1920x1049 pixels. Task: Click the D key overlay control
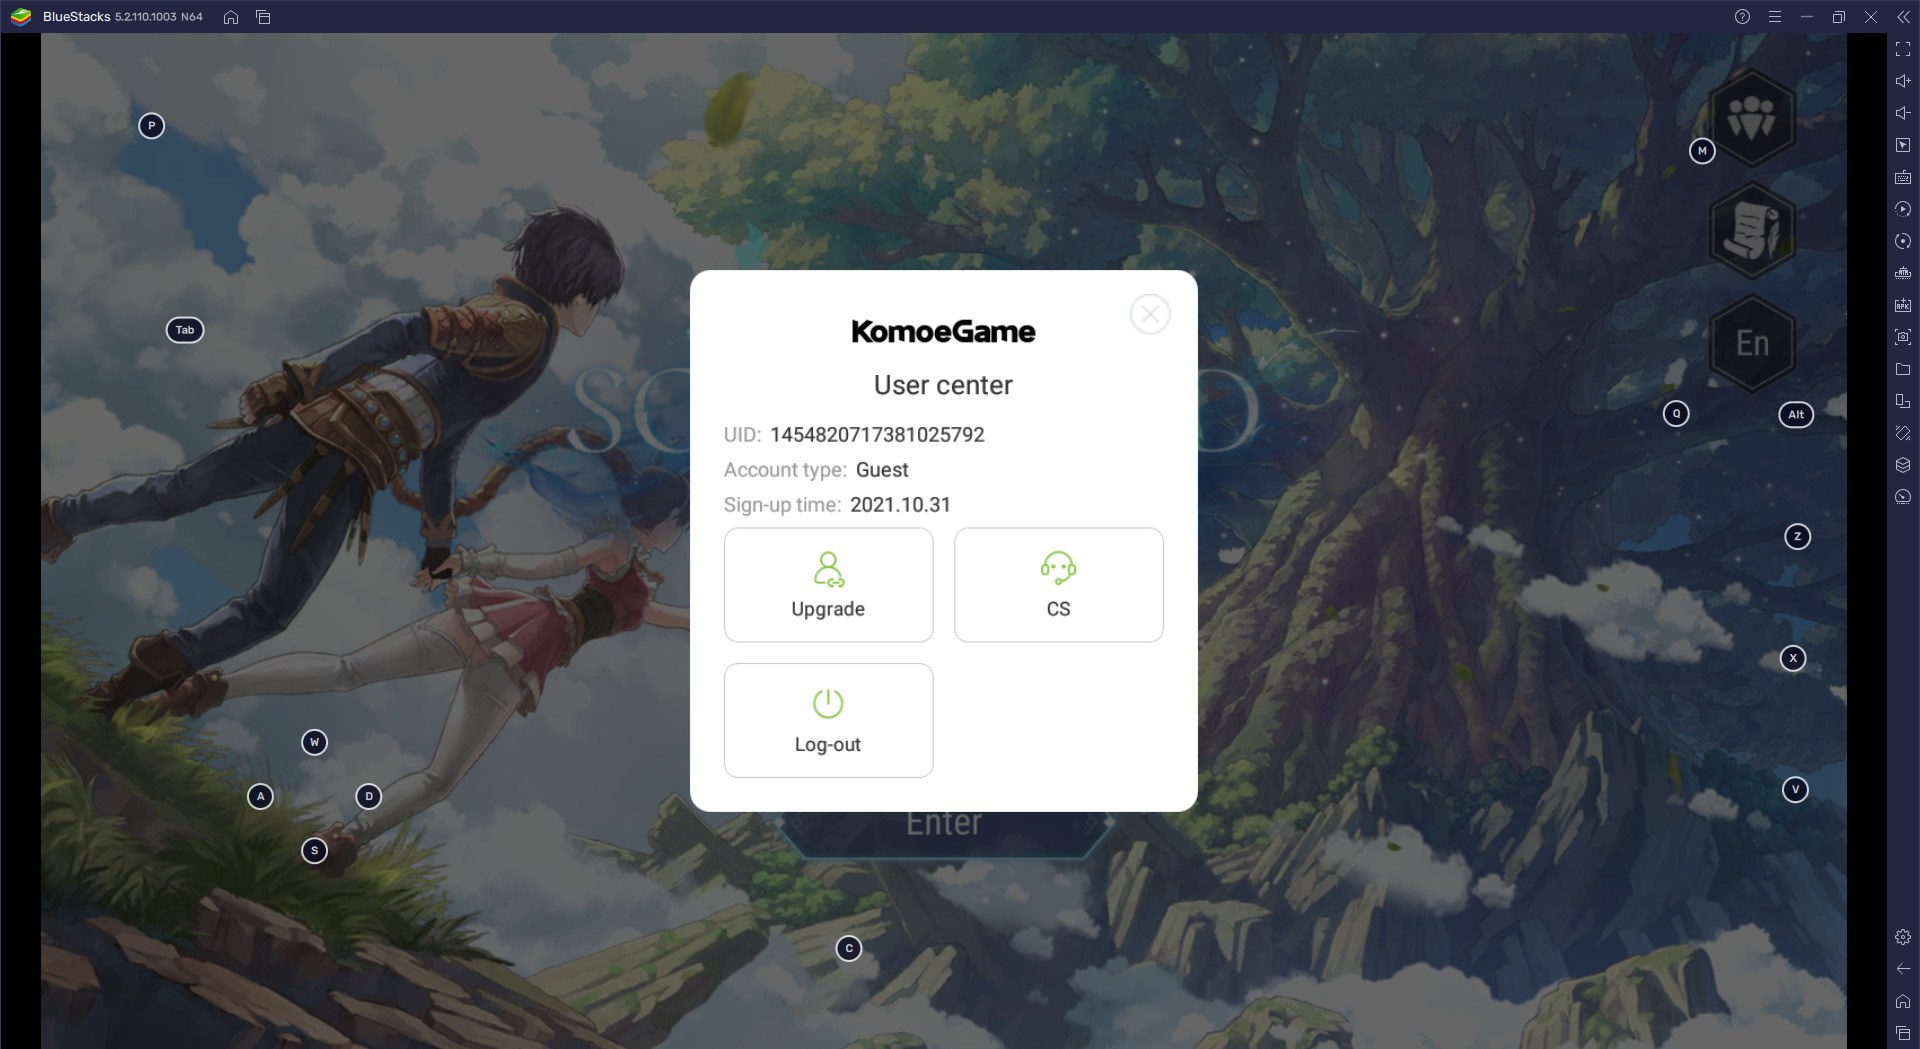(368, 797)
